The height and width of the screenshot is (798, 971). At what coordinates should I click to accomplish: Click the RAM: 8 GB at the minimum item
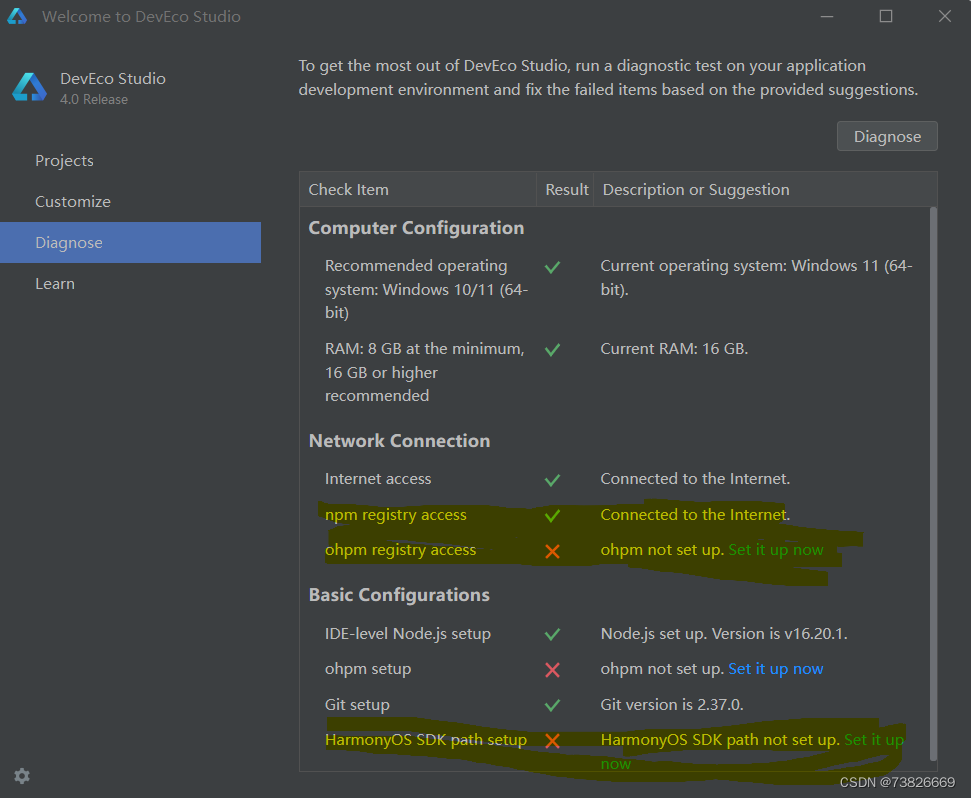[424, 372]
